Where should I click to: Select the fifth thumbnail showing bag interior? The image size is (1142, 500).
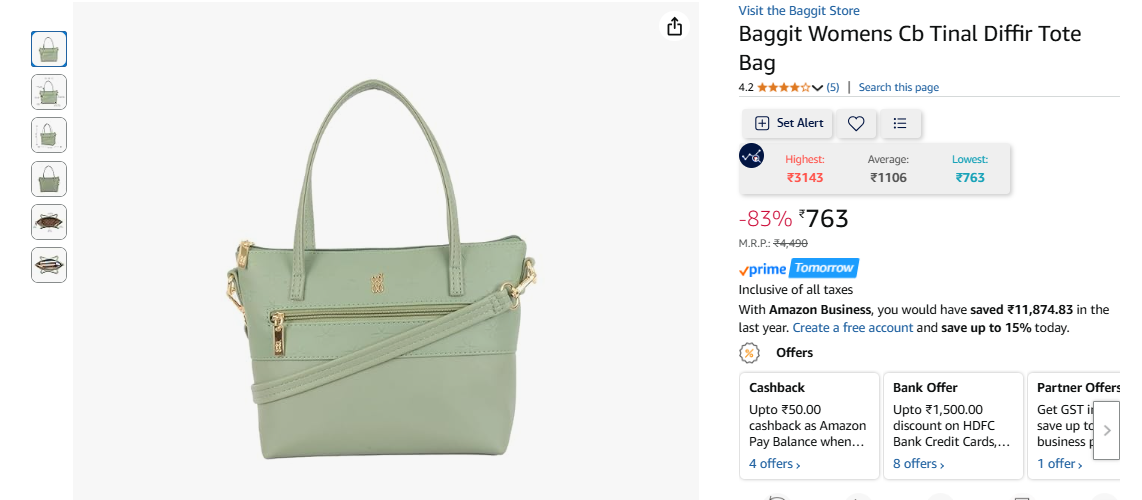pyautogui.click(x=49, y=222)
